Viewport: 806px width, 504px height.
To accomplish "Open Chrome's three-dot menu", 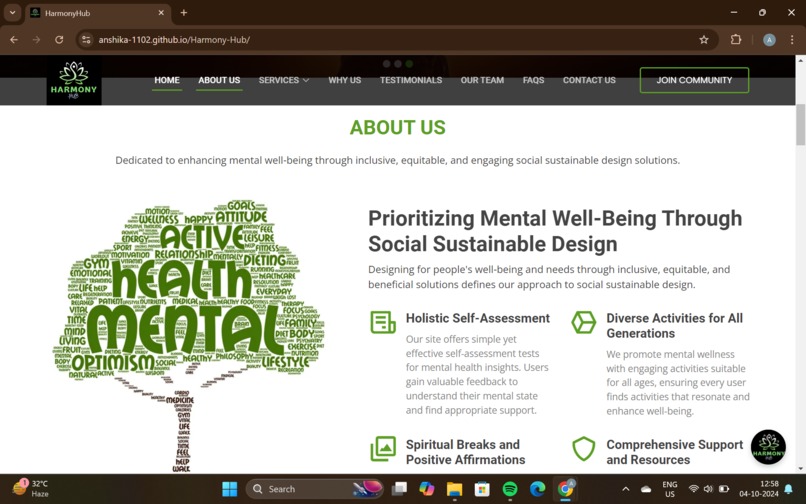I will pos(792,40).
